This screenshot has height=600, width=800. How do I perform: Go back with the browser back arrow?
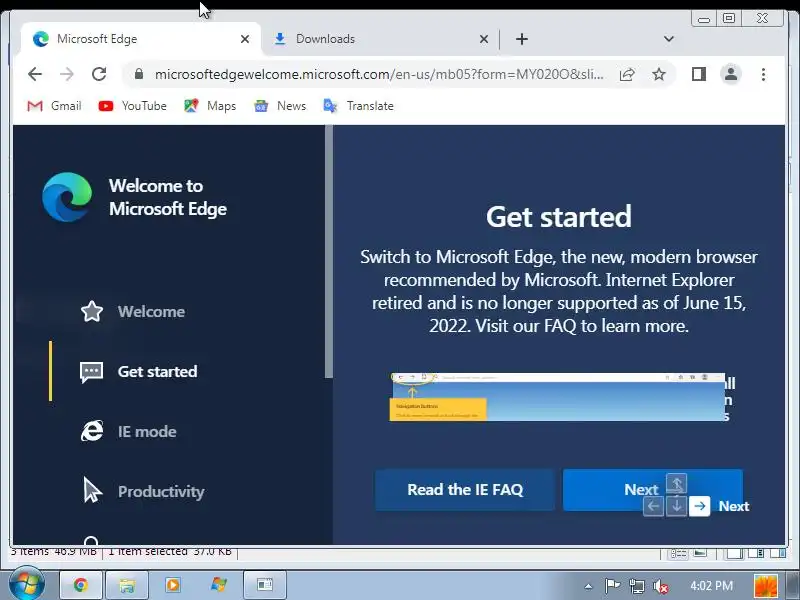coord(35,74)
